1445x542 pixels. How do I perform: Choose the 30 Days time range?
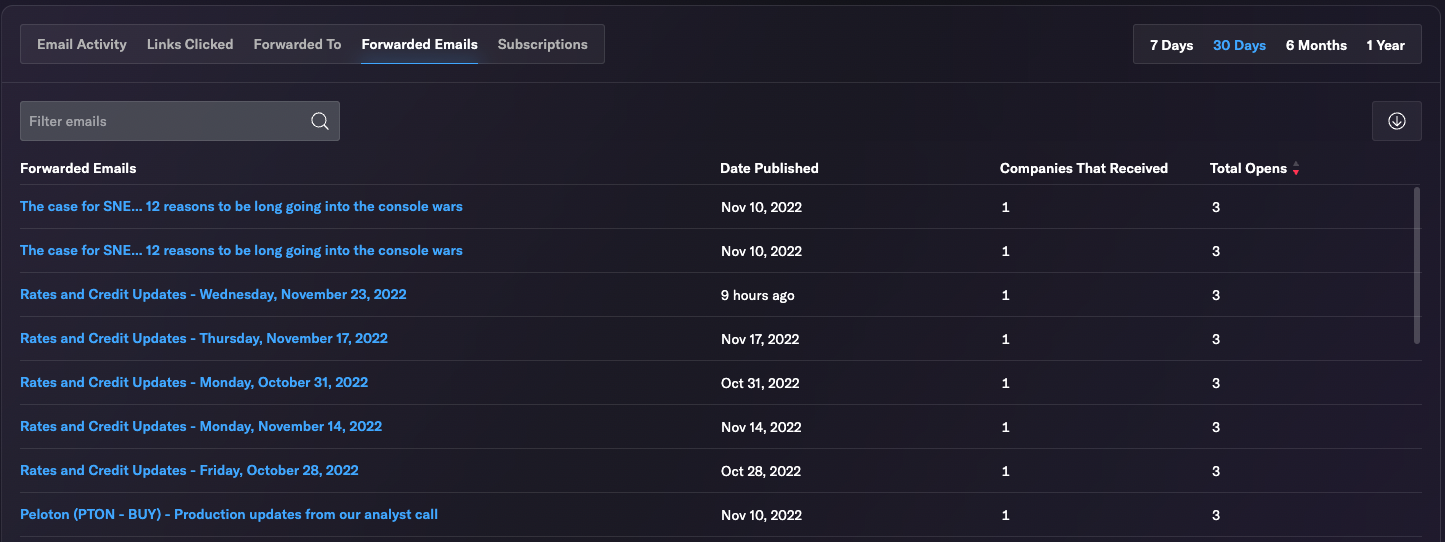coord(1239,45)
